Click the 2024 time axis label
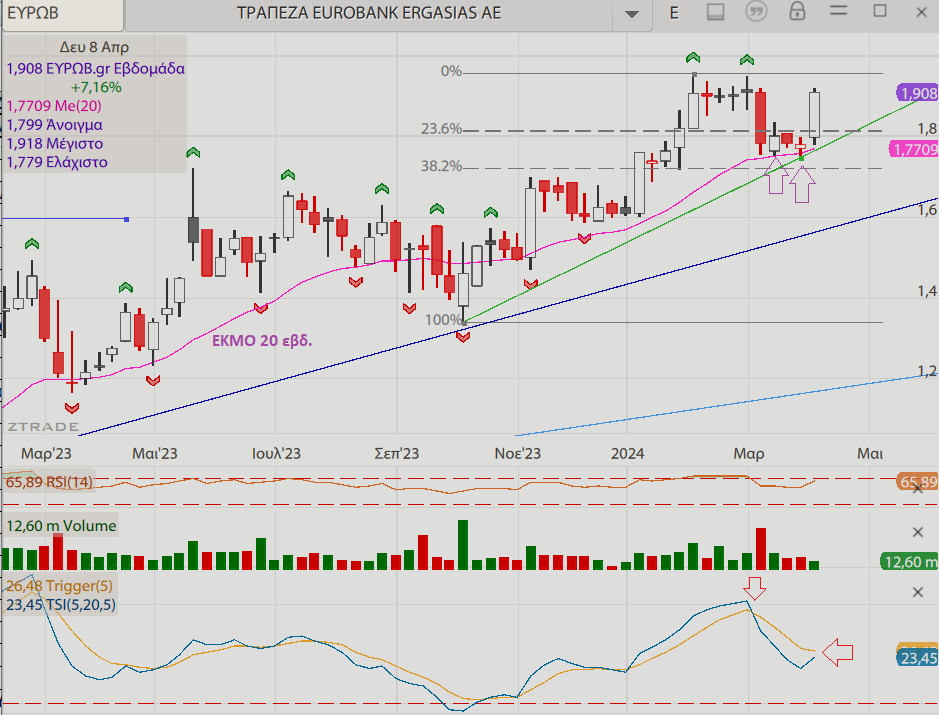939x715 pixels. (628, 453)
